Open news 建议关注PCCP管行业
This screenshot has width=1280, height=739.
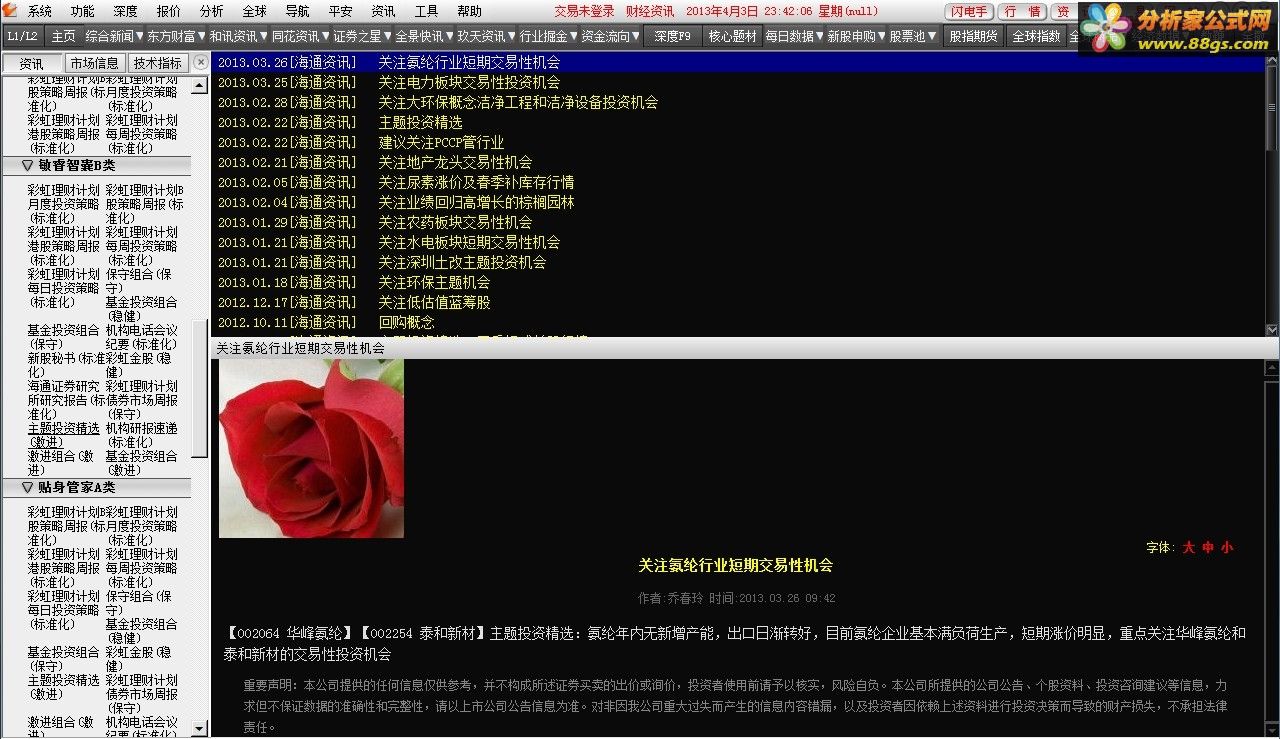point(441,142)
